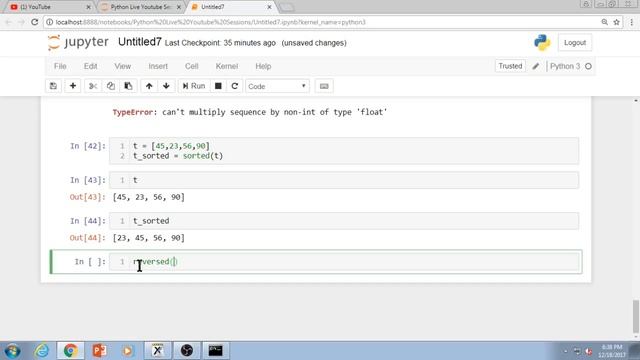Click the TypeError message text
The image size is (640, 360).
tap(250, 112)
